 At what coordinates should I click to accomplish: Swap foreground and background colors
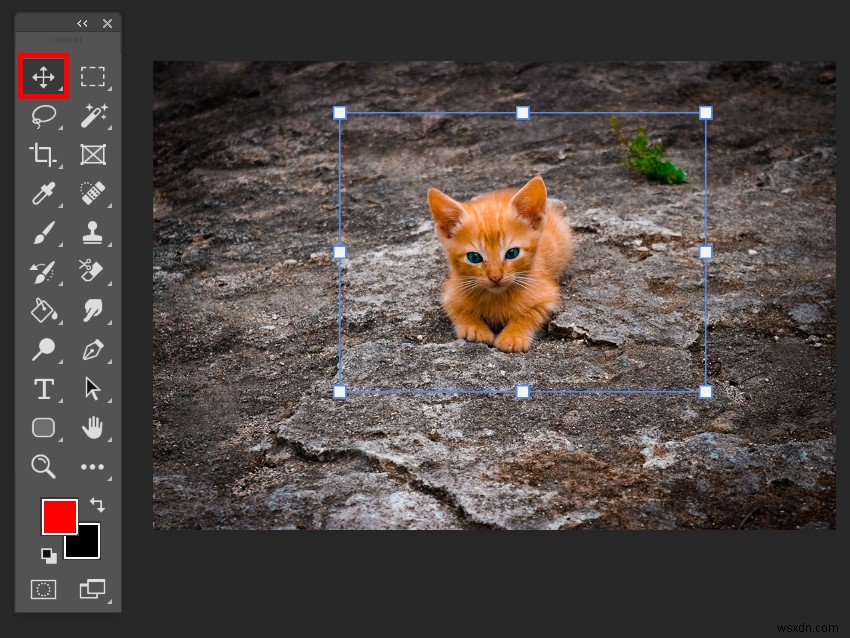(x=97, y=505)
